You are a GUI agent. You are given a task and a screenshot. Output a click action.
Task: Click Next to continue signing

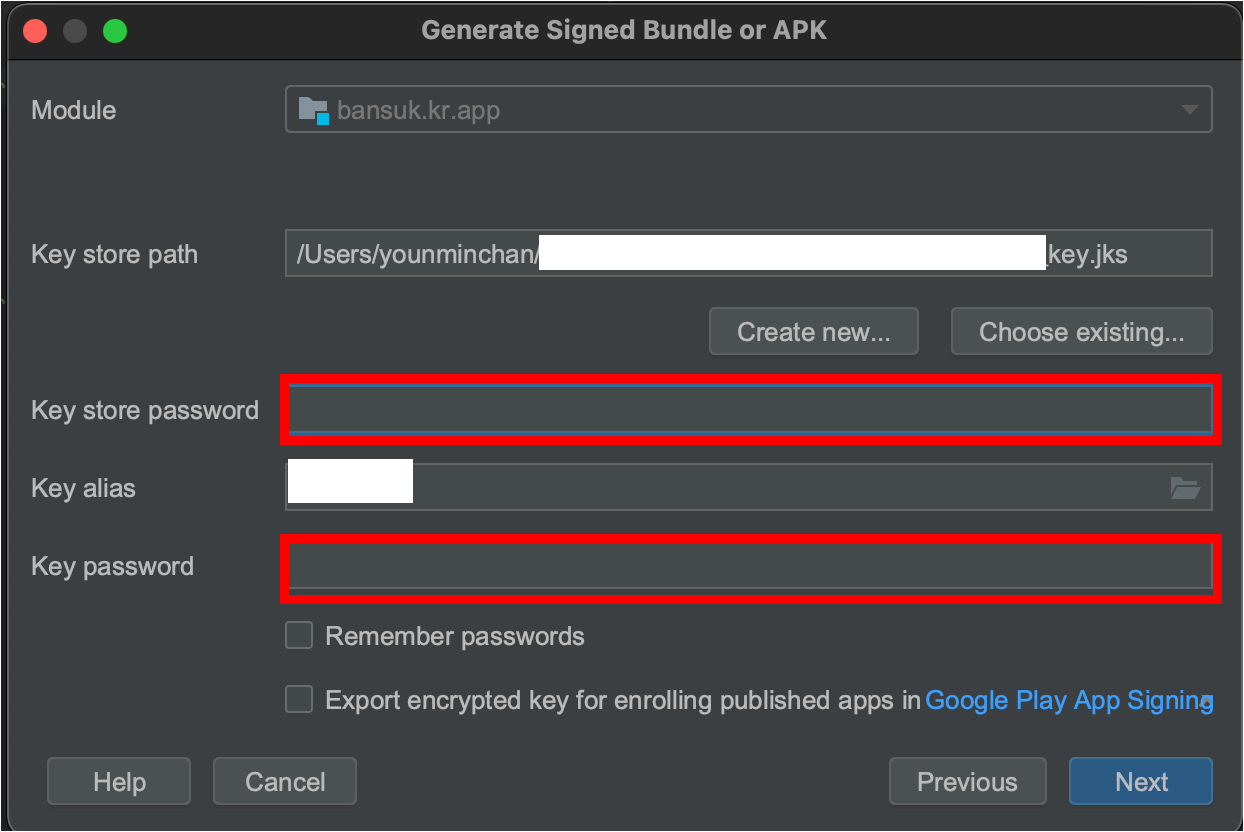point(1140,781)
